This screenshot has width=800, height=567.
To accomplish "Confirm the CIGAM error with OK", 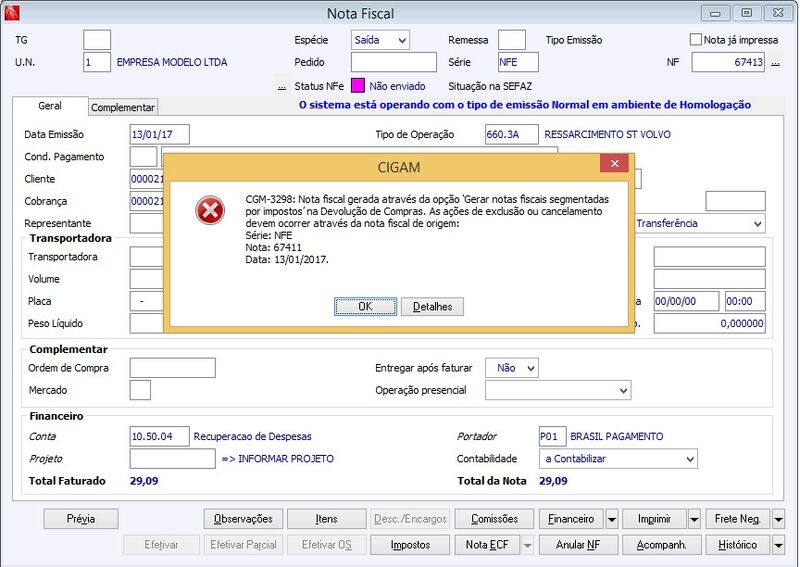I will click(x=365, y=306).
